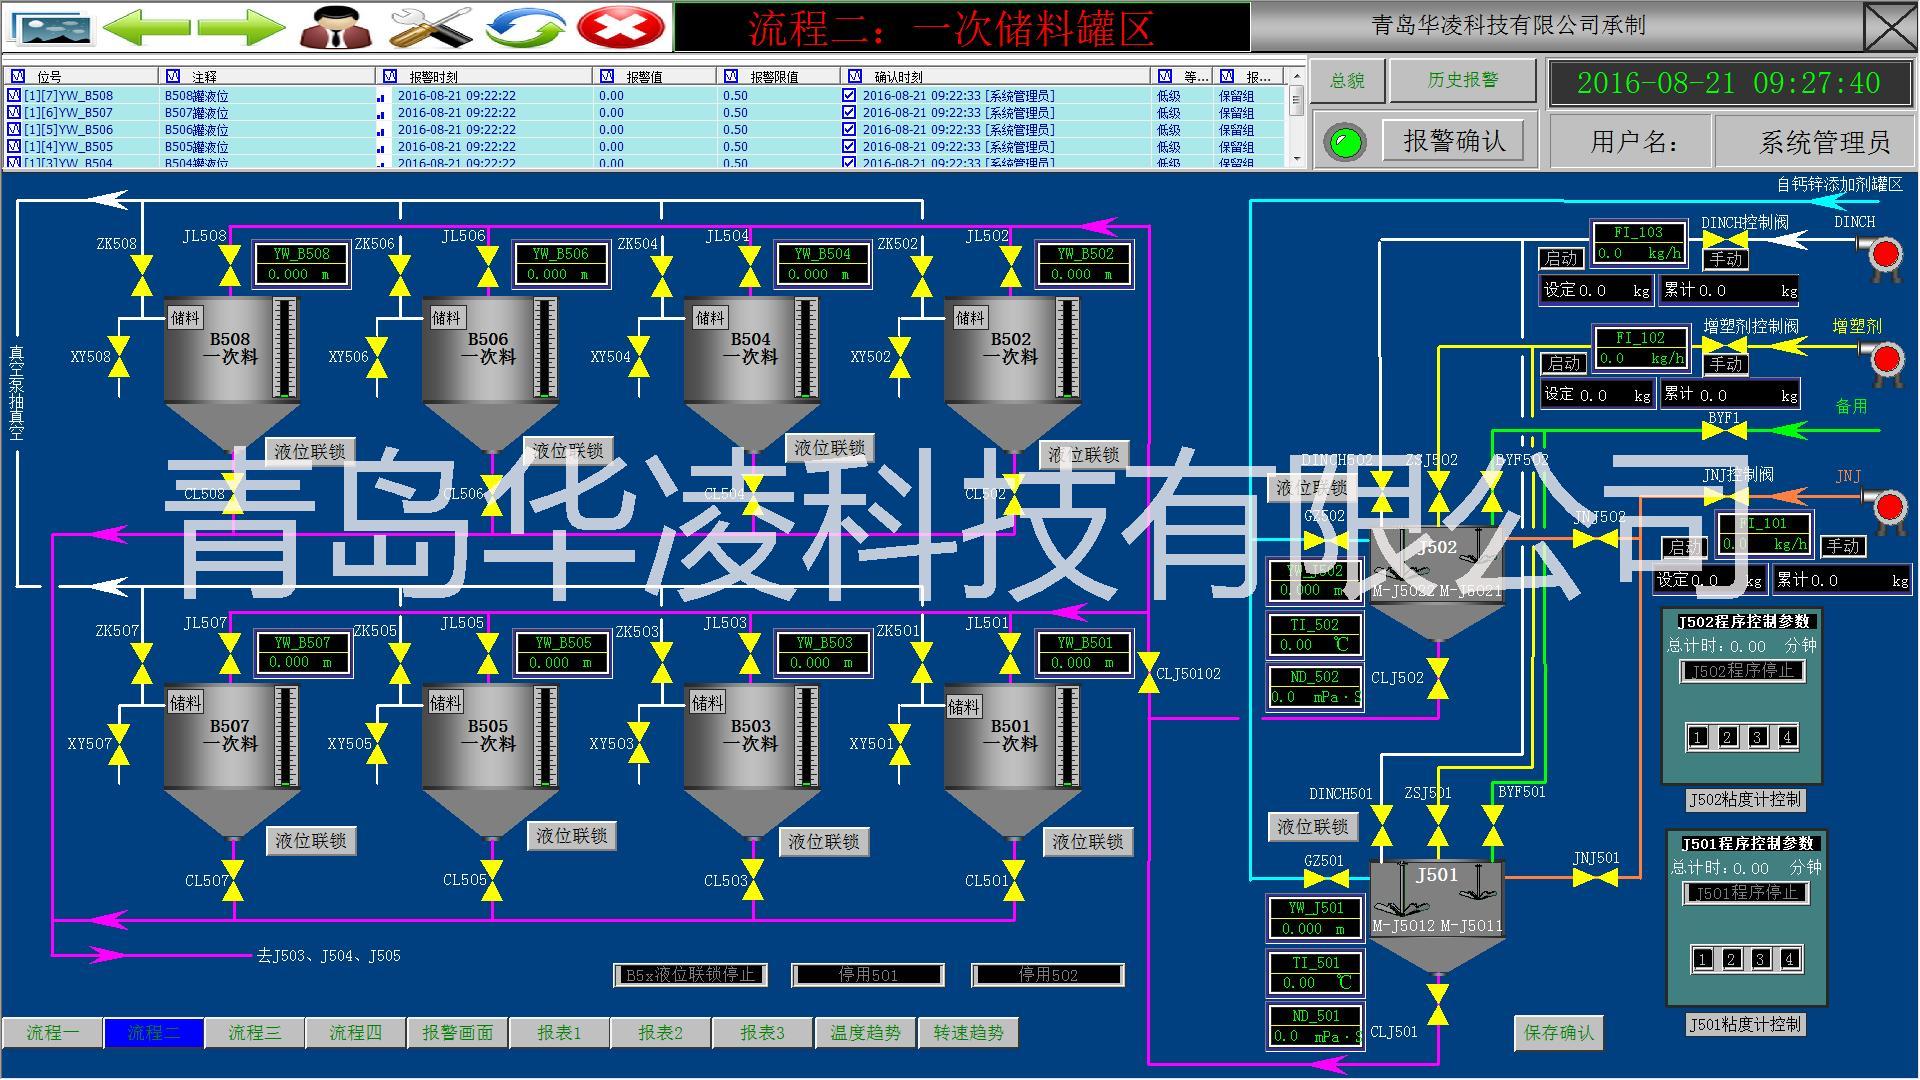
Task: Open the 温度趋势 tab
Action: (x=865, y=1033)
